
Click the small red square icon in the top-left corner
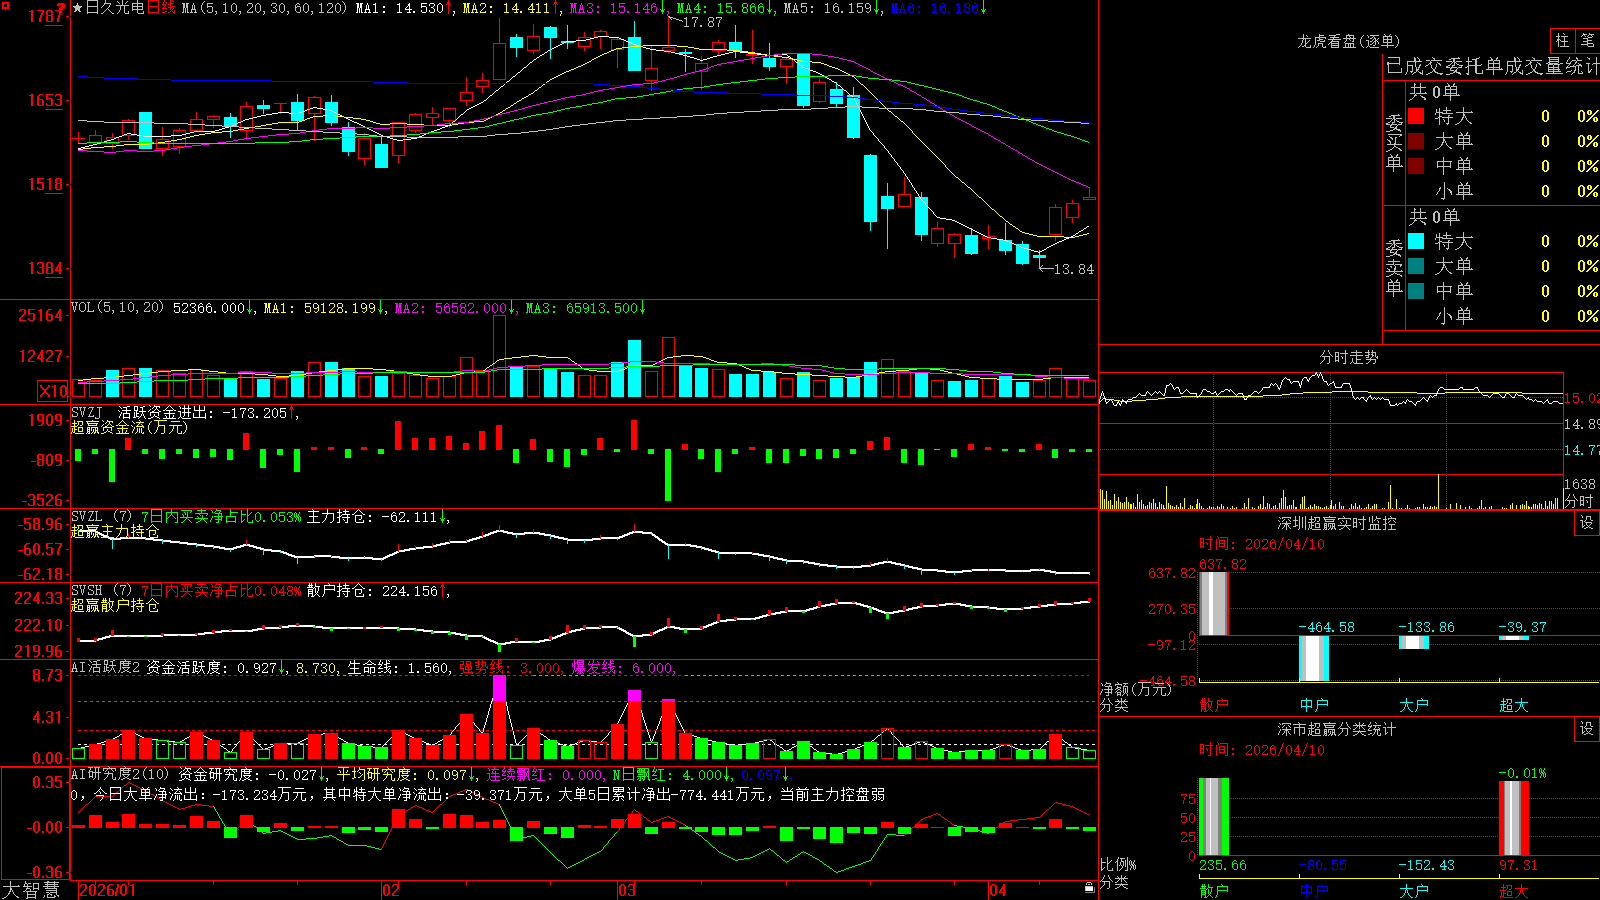5,6
